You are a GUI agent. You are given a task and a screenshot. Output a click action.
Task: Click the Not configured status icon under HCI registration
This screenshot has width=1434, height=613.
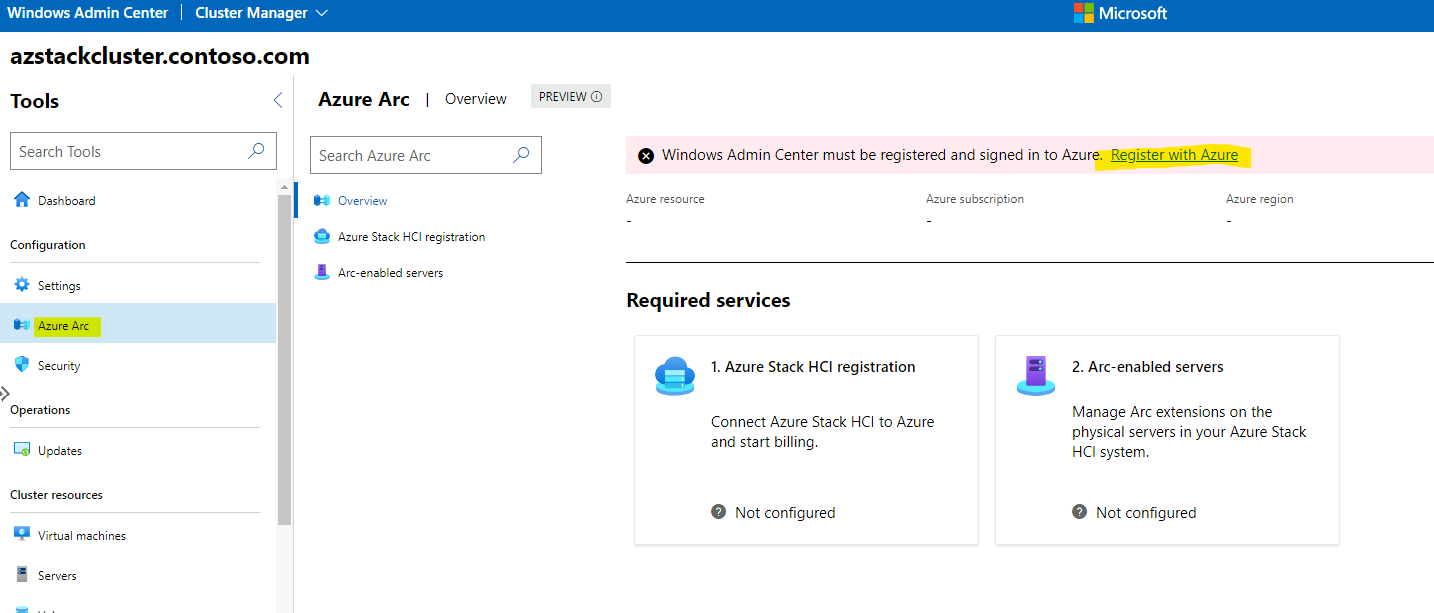(718, 512)
